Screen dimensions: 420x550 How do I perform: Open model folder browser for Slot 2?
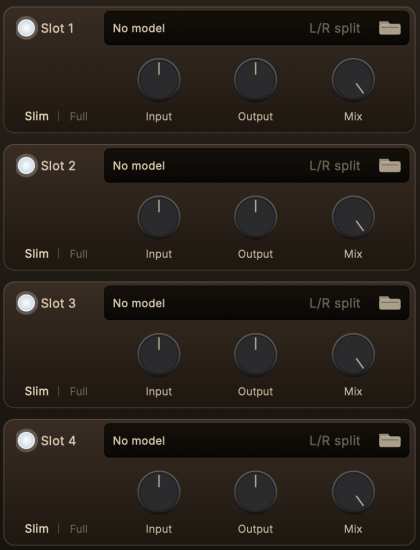[390, 166]
